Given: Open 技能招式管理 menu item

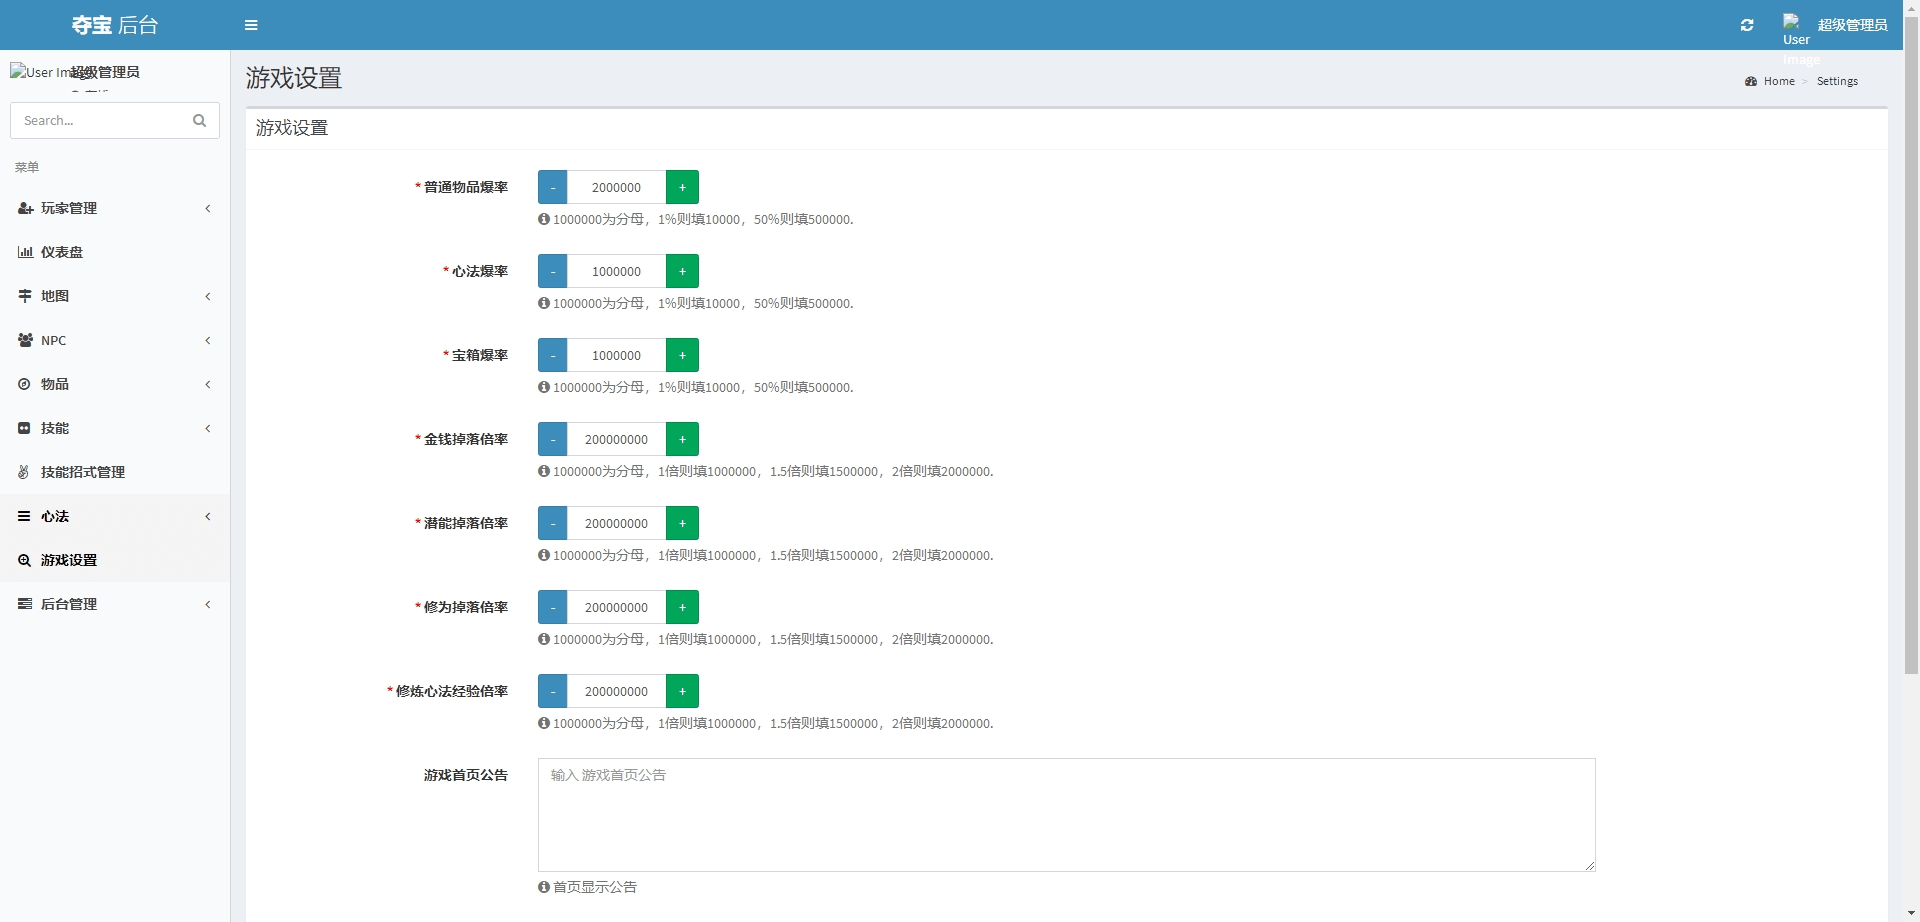Looking at the screenshot, I should [115, 472].
